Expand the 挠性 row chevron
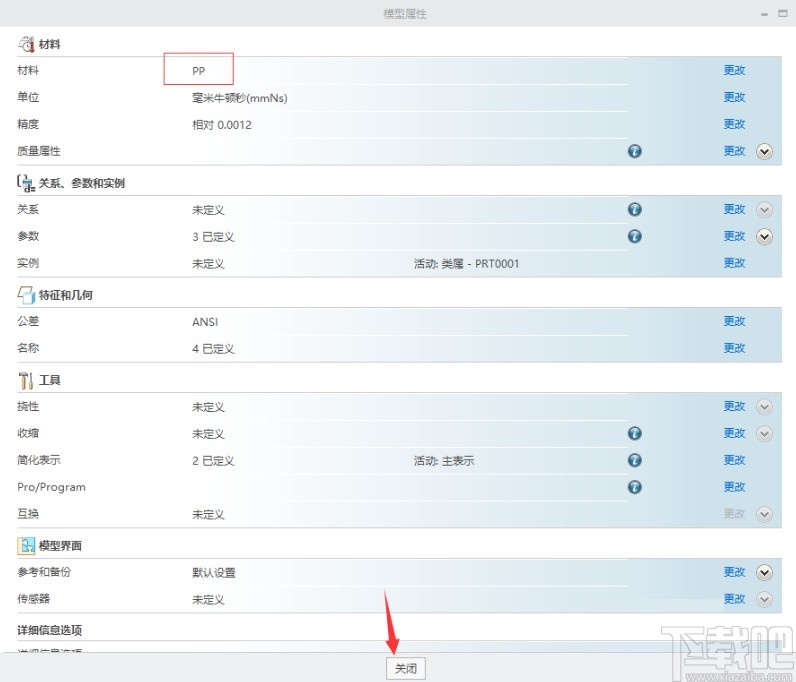Viewport: 796px width, 682px height. (x=765, y=407)
